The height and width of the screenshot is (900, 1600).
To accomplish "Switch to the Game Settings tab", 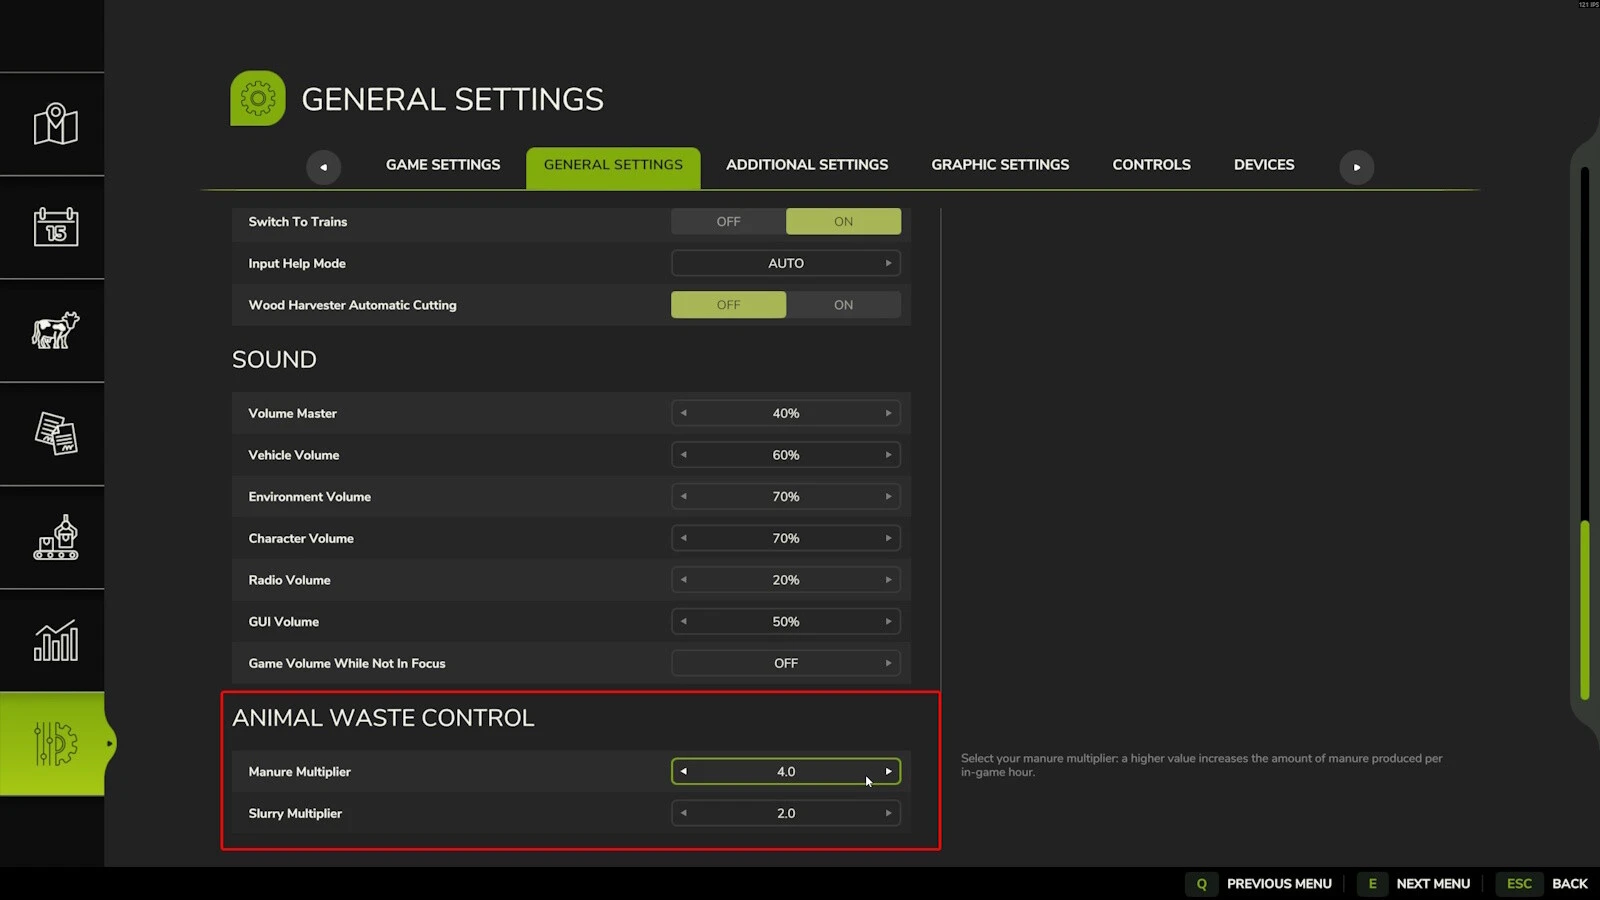I will point(443,165).
